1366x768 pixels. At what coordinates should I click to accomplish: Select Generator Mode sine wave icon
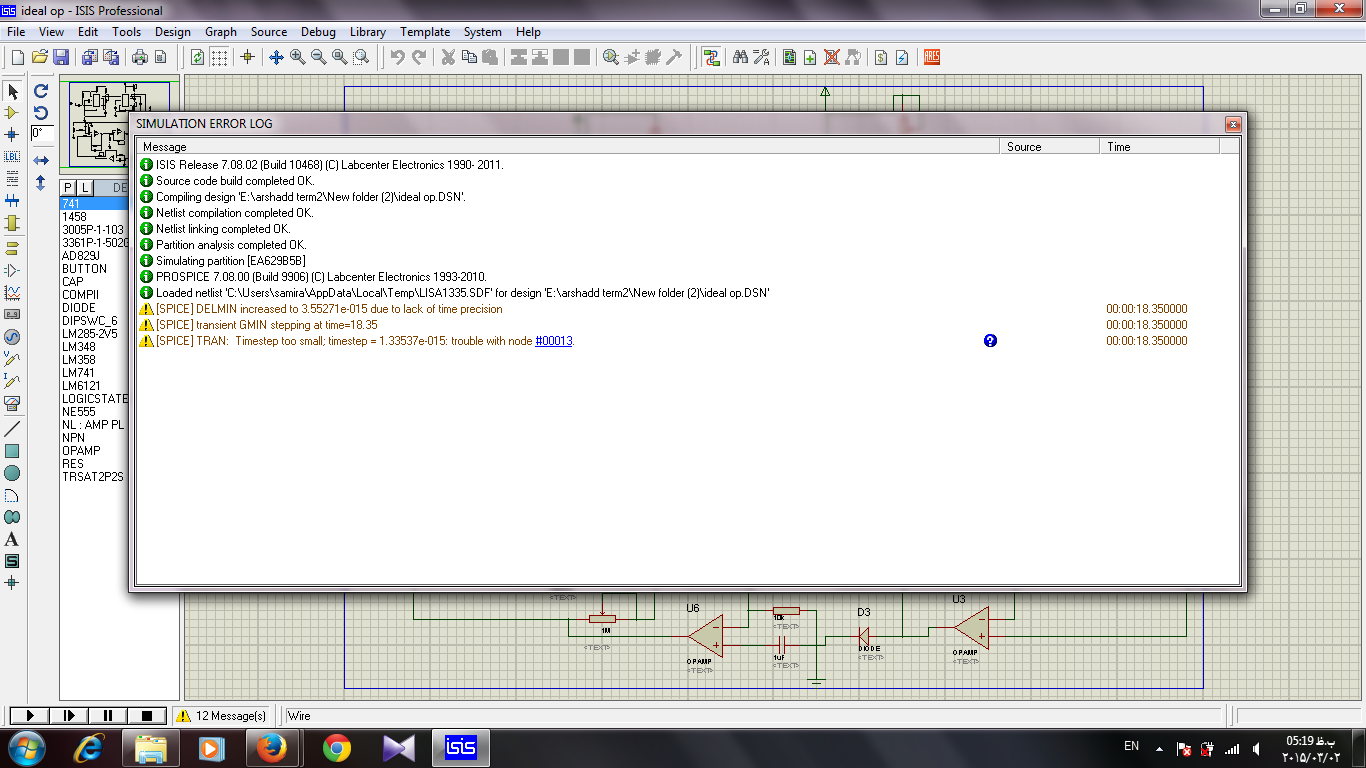13,337
